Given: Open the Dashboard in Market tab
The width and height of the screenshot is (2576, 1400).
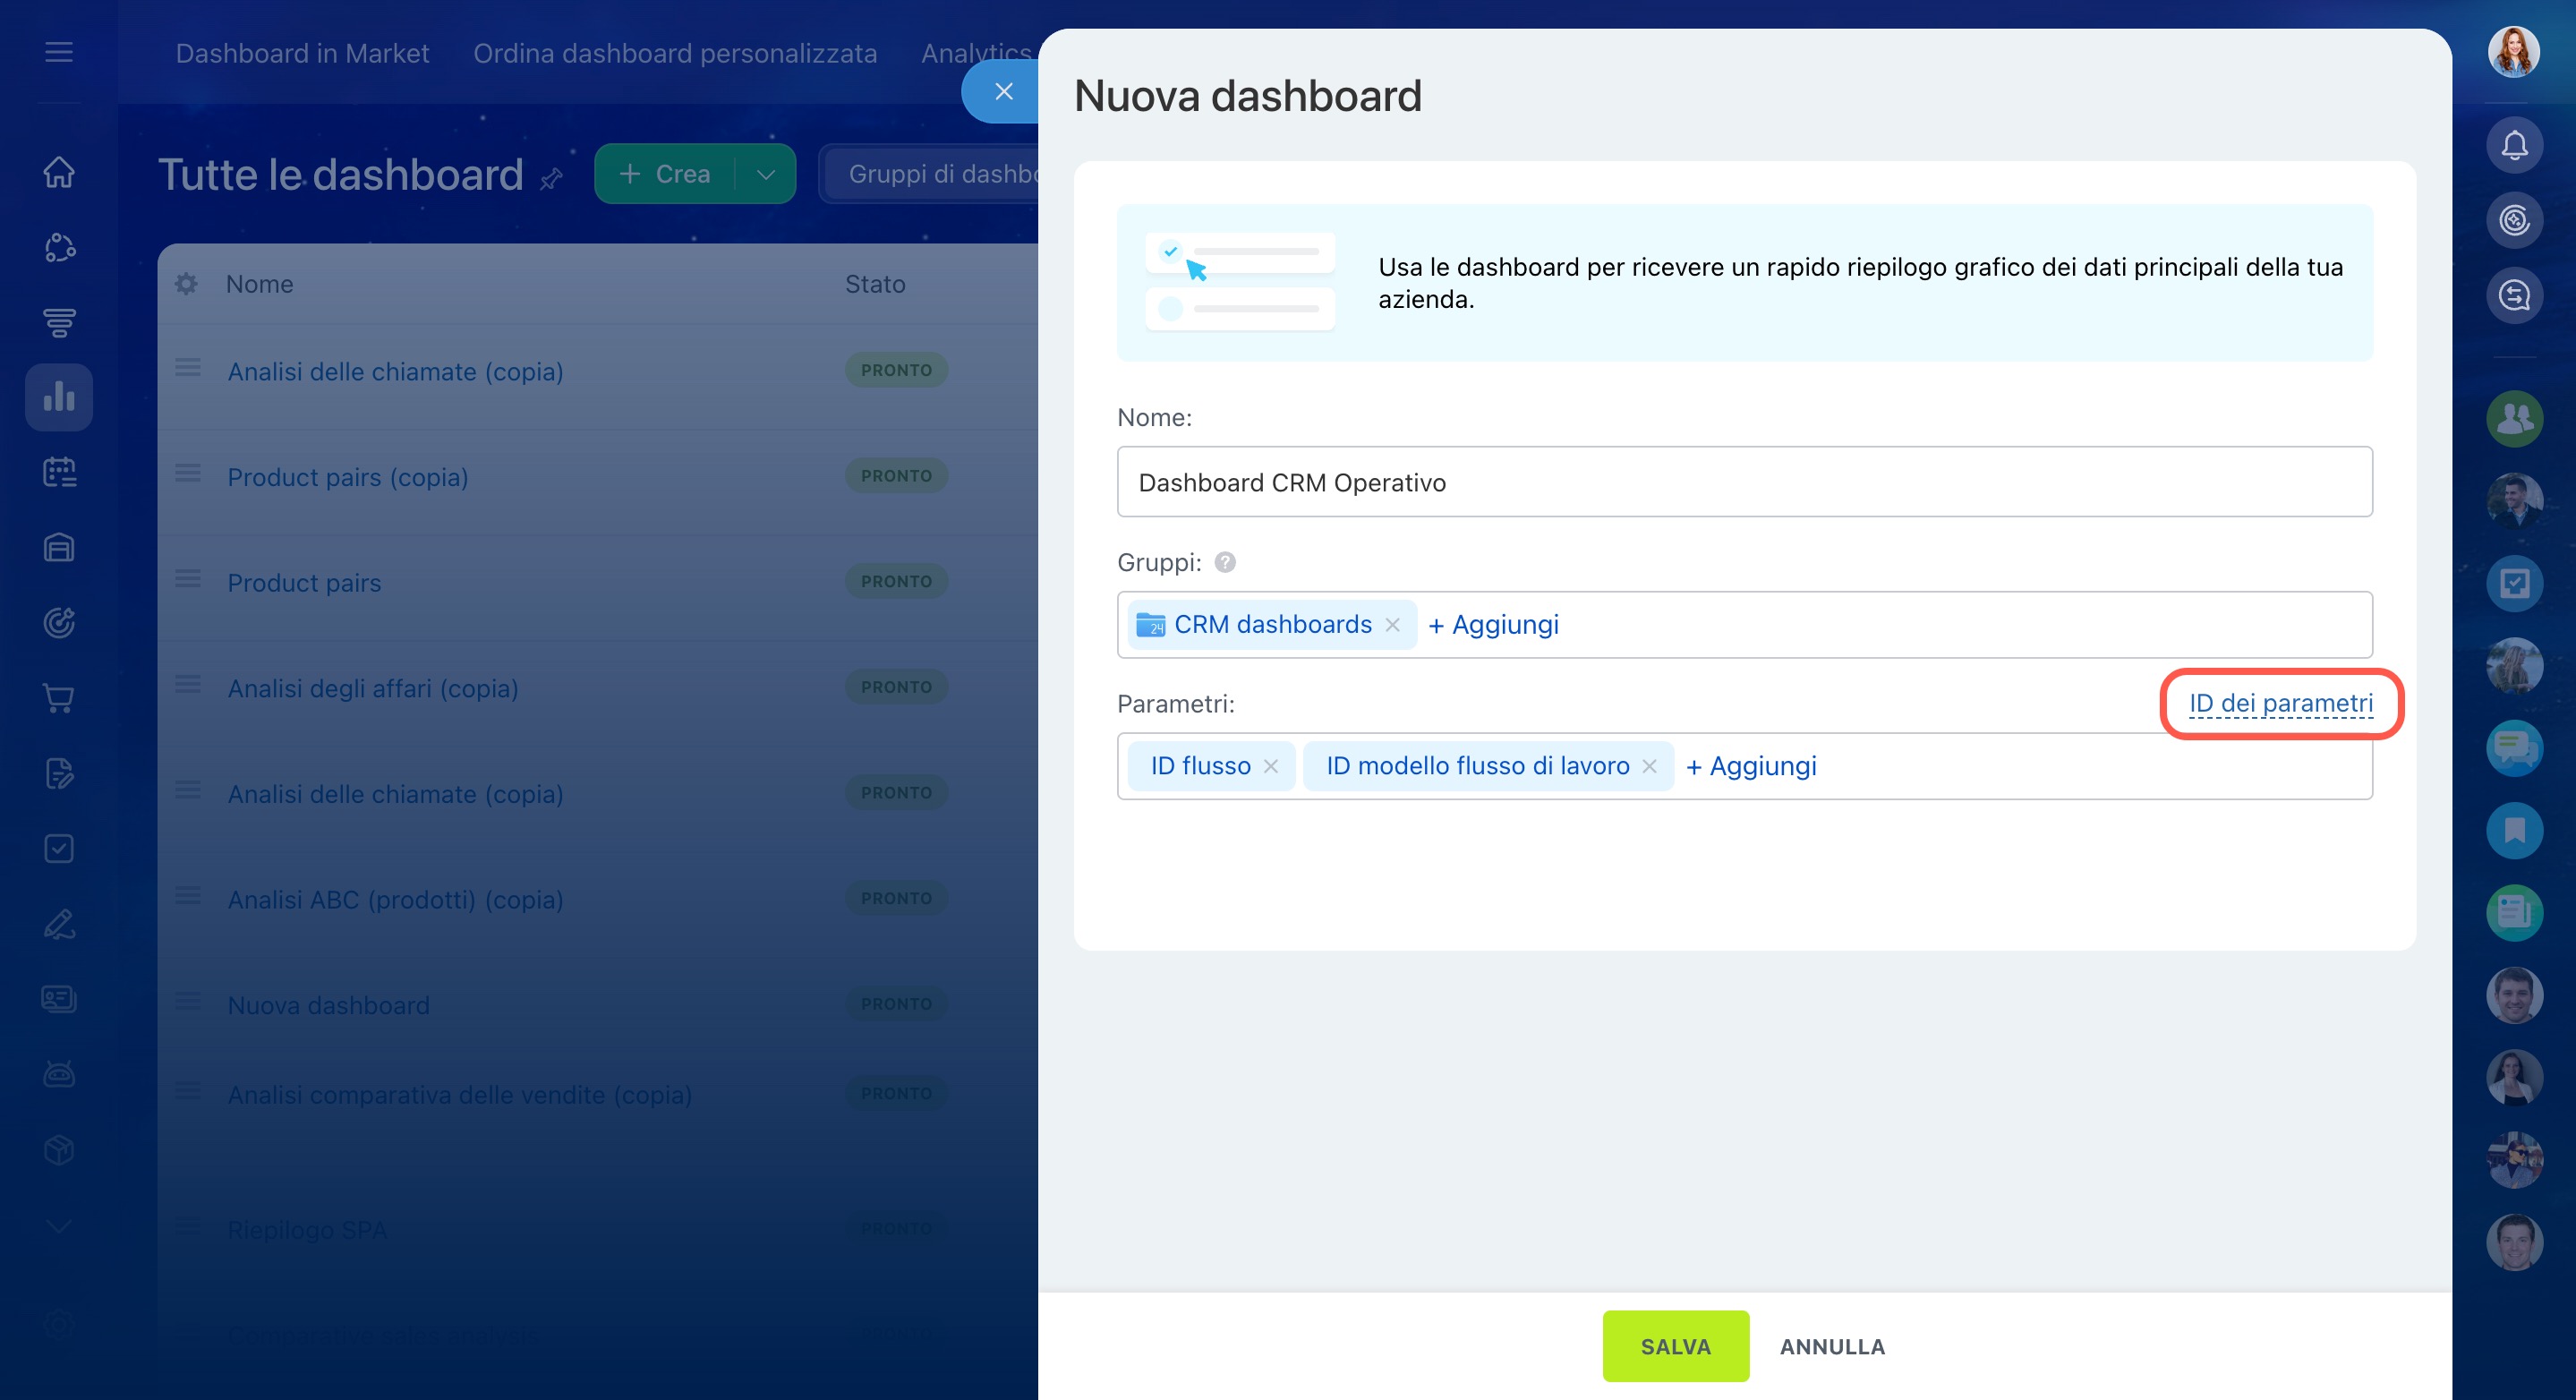Looking at the screenshot, I should pos(302,53).
